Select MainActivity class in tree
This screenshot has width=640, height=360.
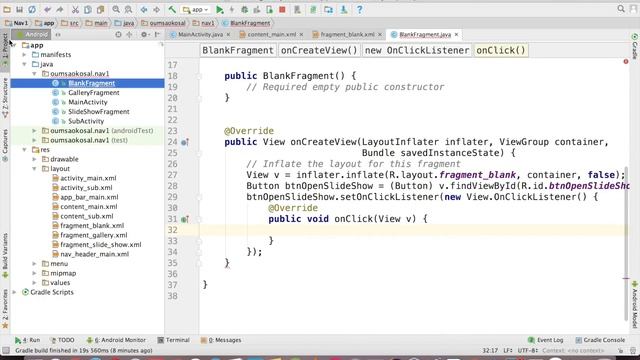click(x=87, y=102)
